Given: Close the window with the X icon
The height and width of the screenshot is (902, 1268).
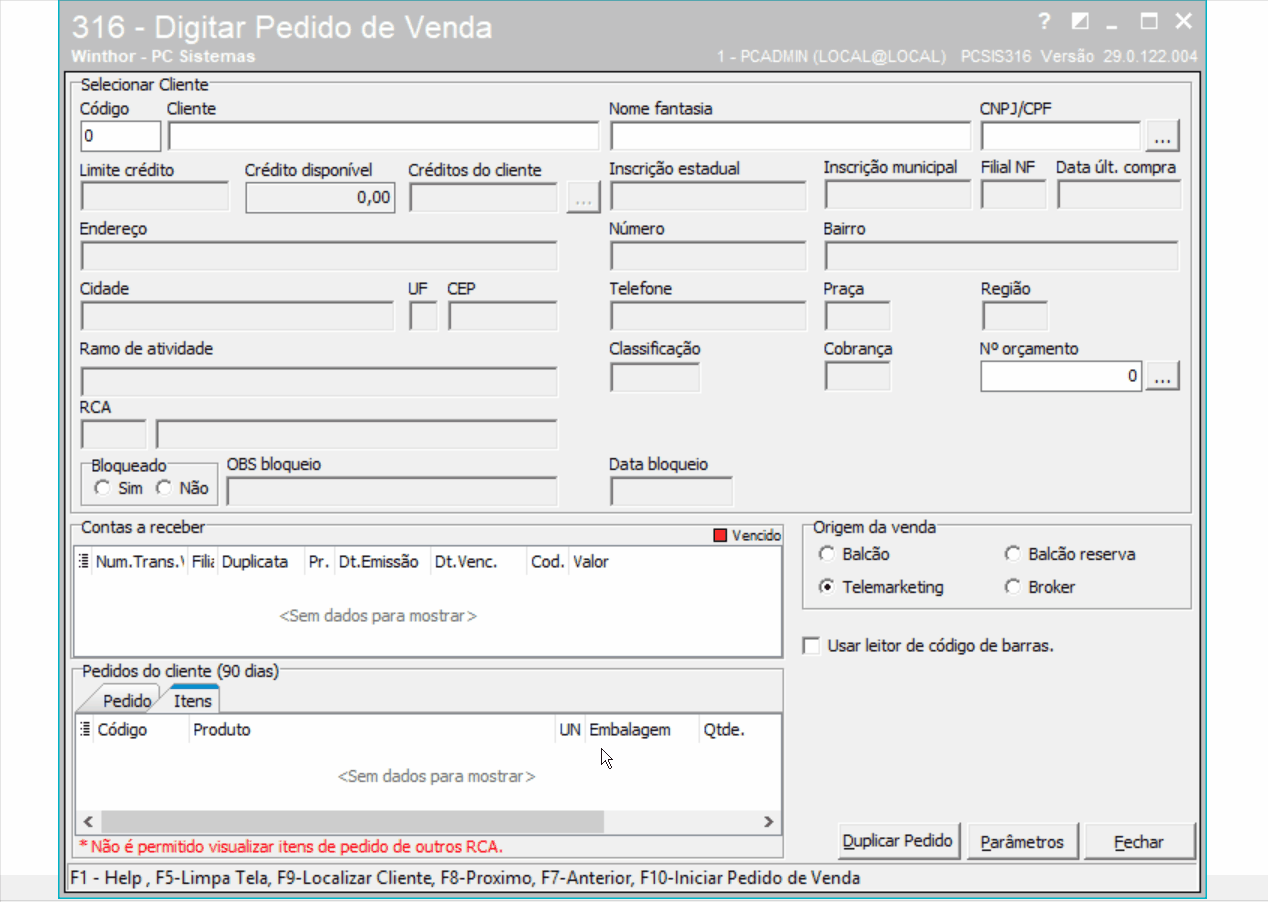Looking at the screenshot, I should point(1183,21).
